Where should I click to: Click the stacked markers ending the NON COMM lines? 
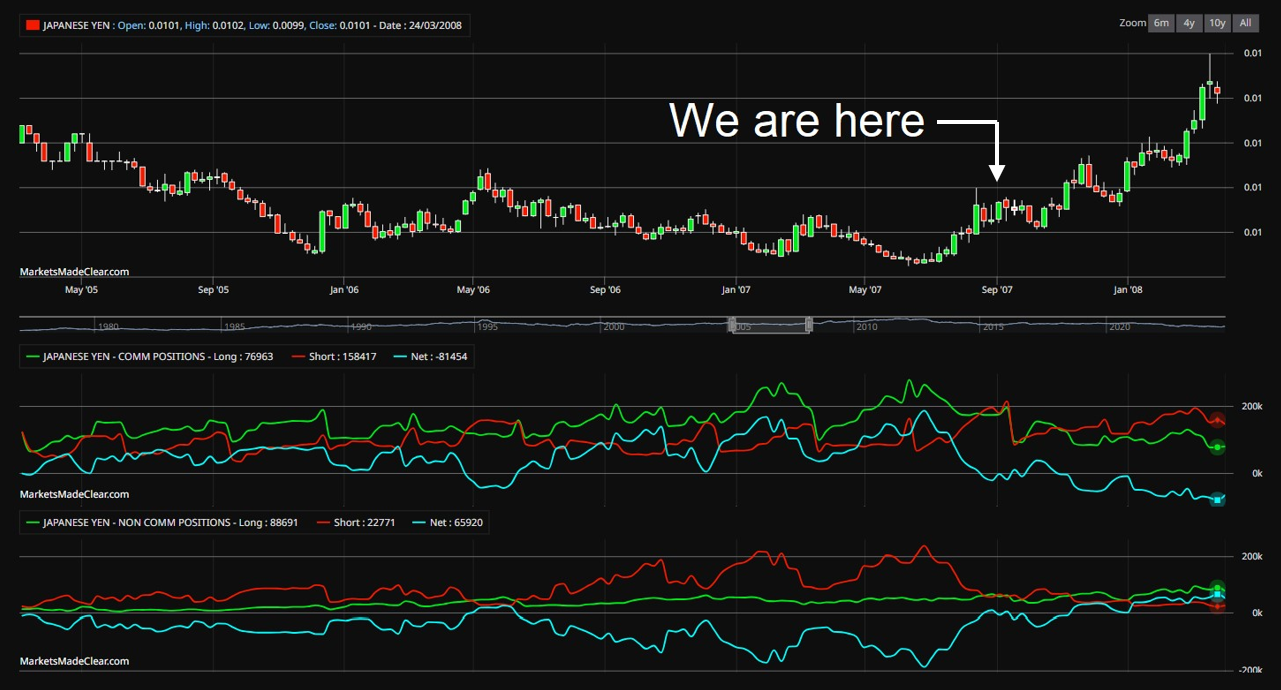[x=1216, y=593]
